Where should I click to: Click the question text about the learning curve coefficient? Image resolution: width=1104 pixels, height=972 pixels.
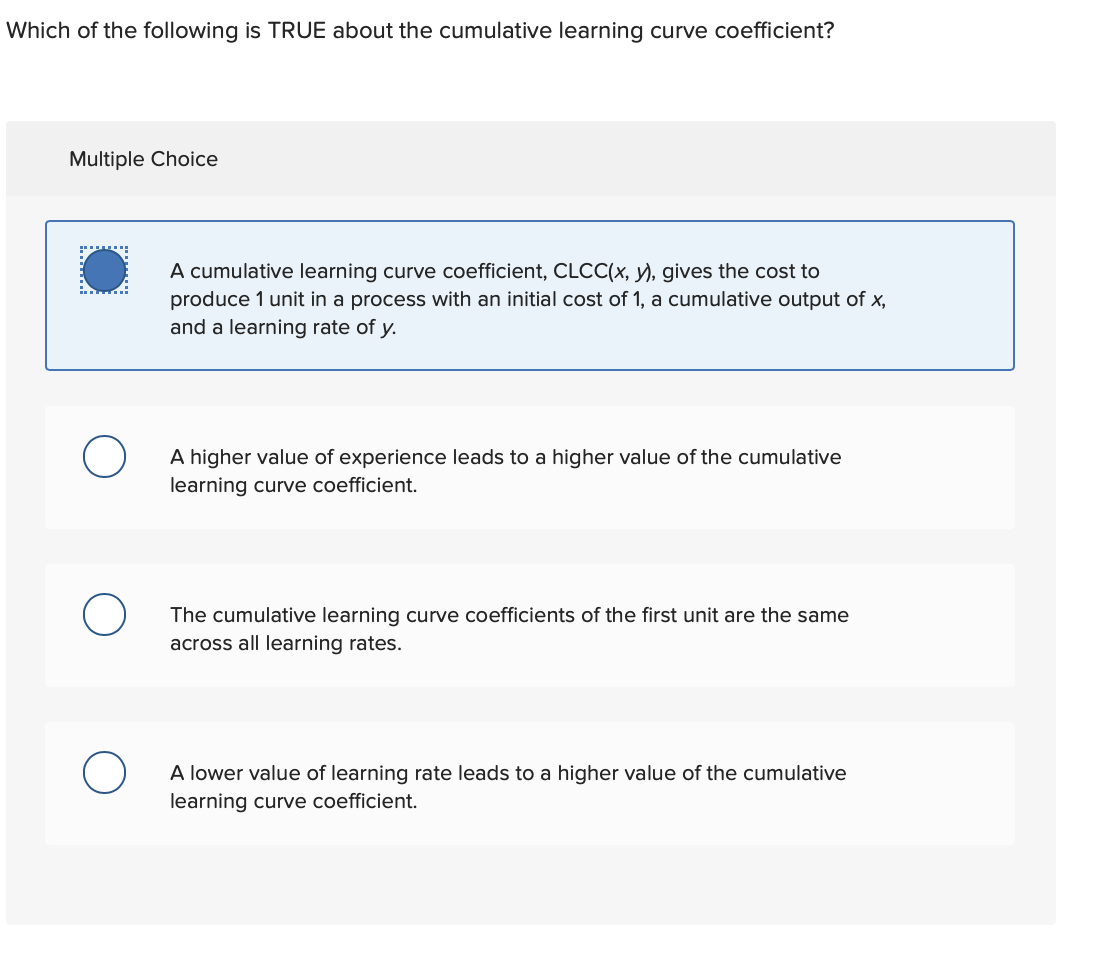420,30
